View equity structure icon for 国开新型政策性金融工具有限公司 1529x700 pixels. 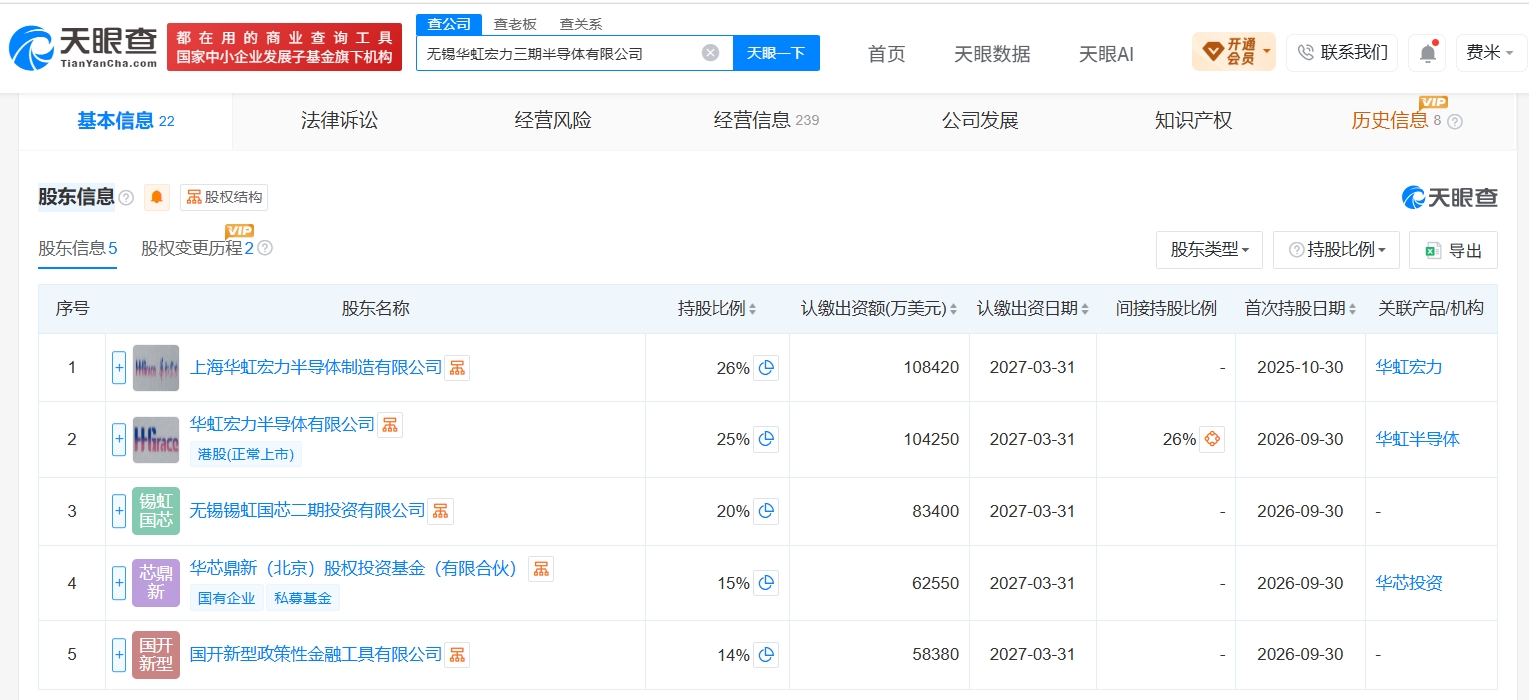457,655
